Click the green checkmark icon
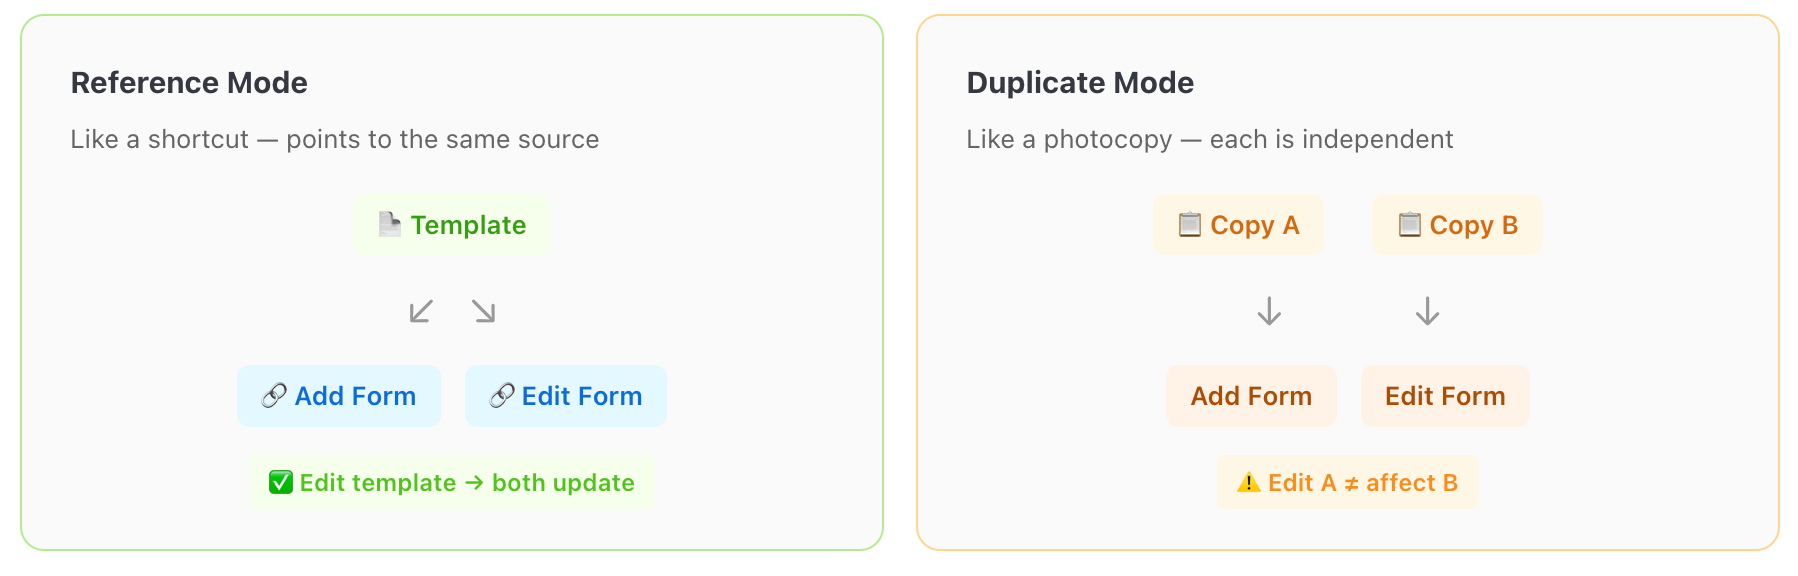The height and width of the screenshot is (576, 1798). point(281,482)
